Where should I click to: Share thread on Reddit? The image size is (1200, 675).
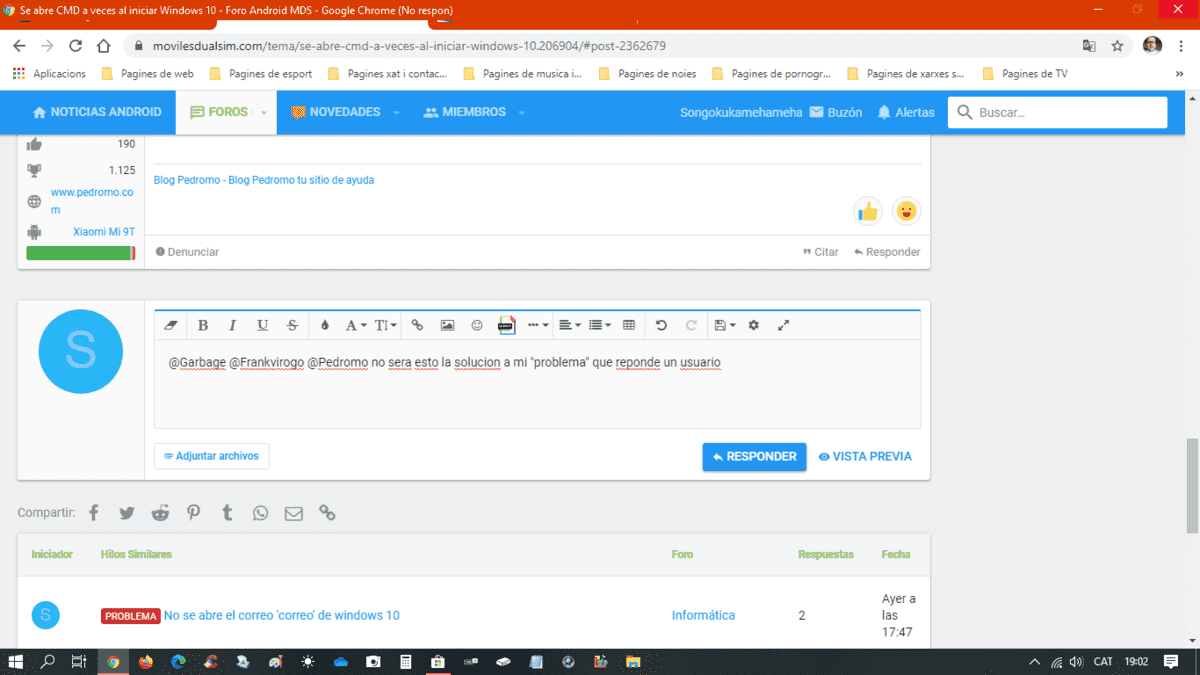pyautogui.click(x=160, y=513)
